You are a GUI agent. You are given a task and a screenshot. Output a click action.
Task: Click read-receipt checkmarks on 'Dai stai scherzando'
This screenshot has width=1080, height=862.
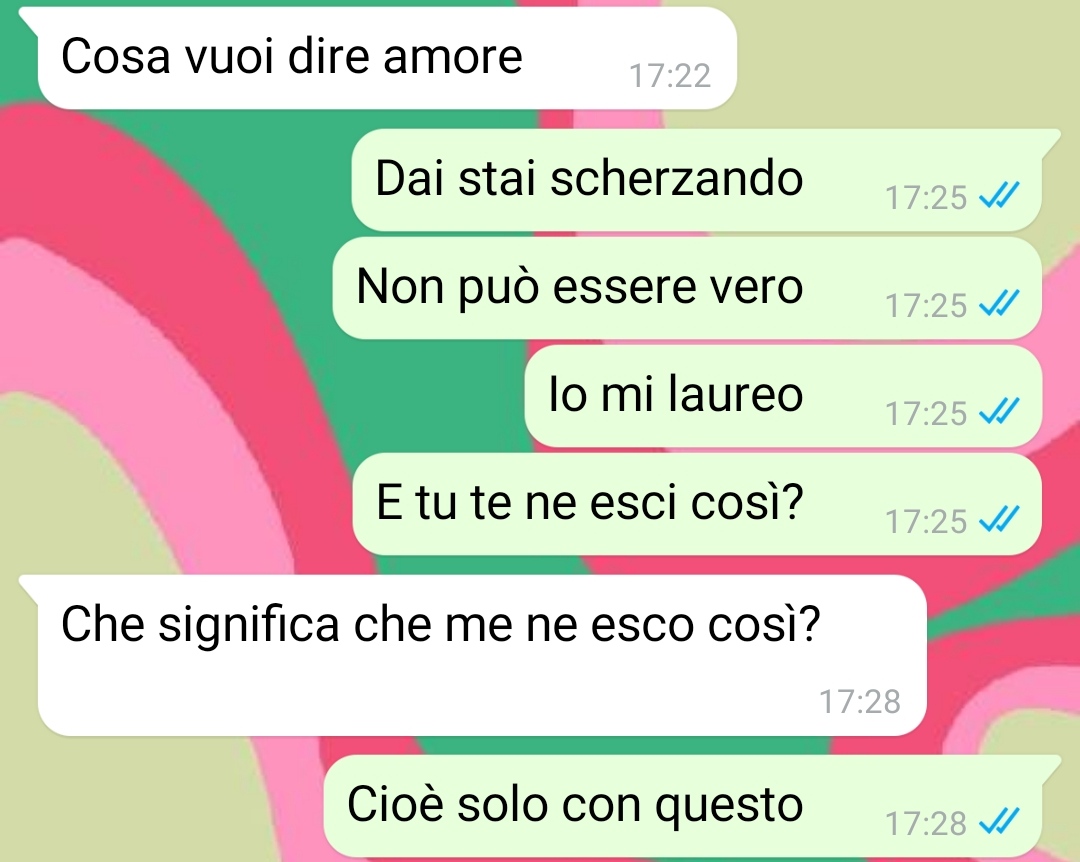(x=999, y=196)
